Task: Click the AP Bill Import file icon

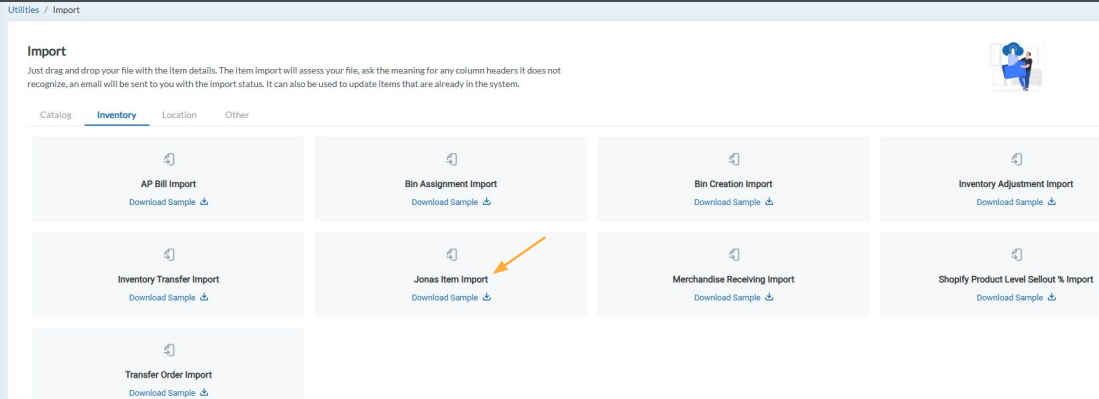Action: (x=168, y=159)
